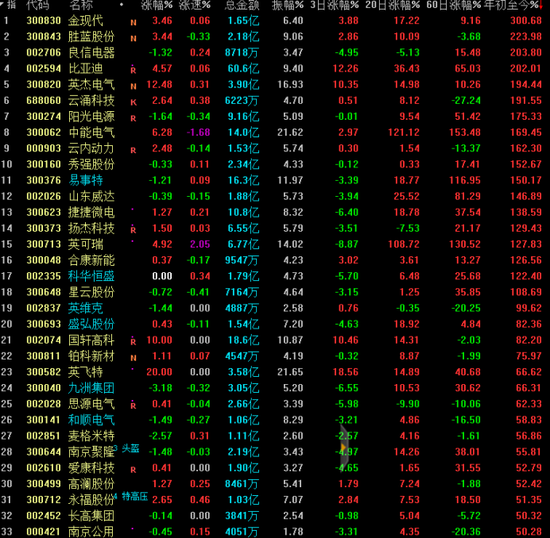550x538 pixels.
Task: Select stock name 英可瑞
Action: click(x=86, y=244)
